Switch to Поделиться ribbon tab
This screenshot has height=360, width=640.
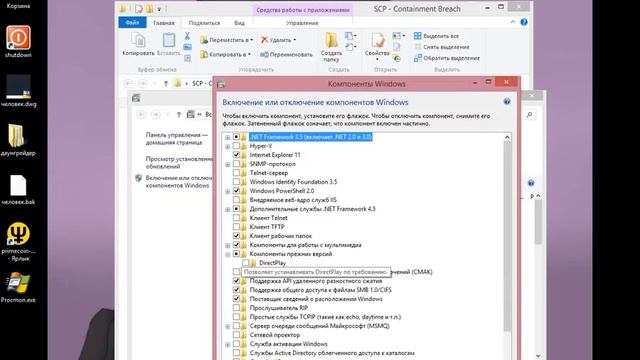coord(204,23)
